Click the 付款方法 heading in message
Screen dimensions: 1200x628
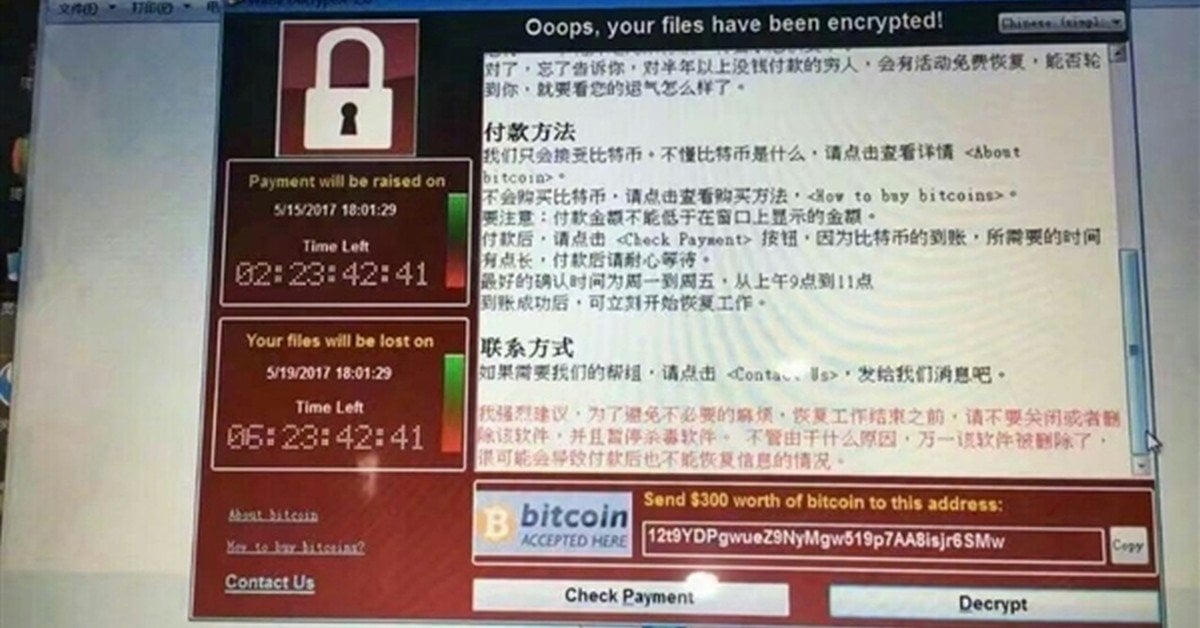click(x=530, y=132)
